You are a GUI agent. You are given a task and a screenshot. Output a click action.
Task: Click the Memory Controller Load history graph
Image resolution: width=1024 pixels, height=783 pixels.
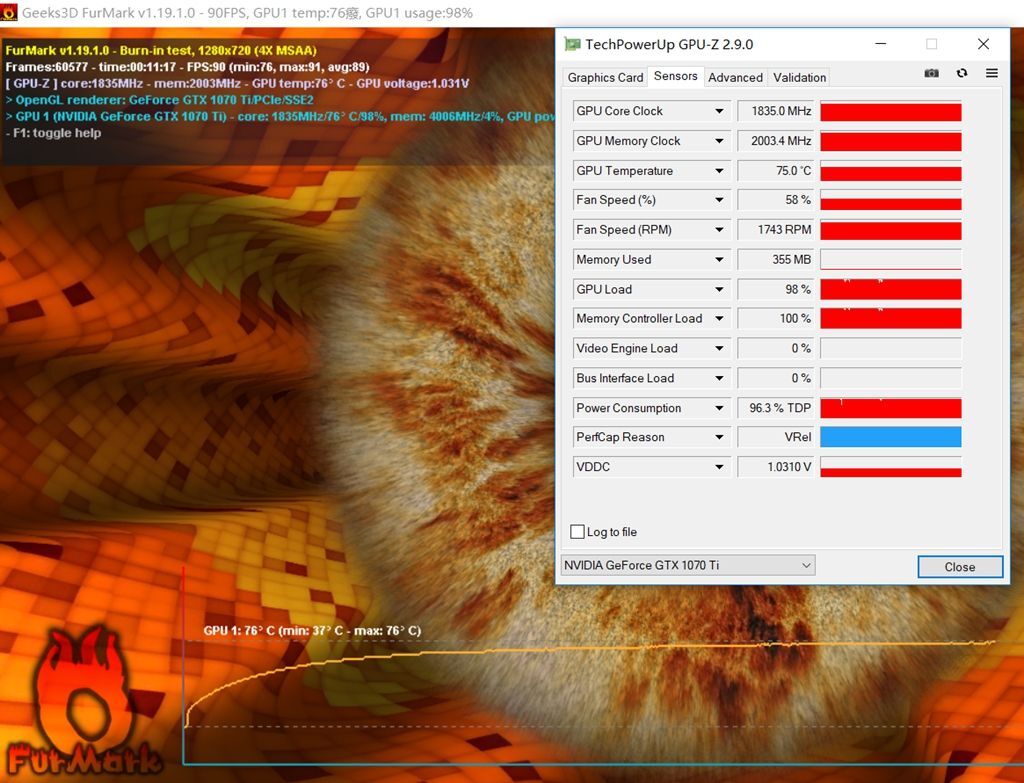point(891,319)
